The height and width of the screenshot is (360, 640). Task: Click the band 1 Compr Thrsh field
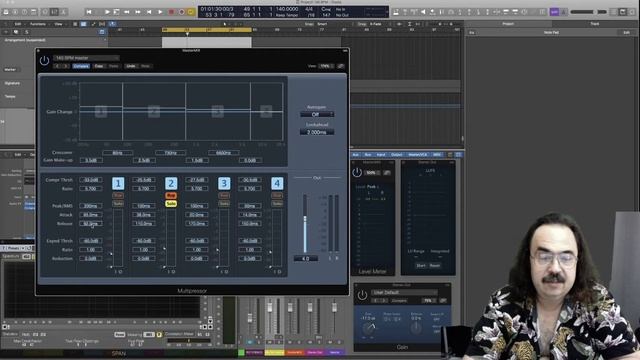point(91,180)
